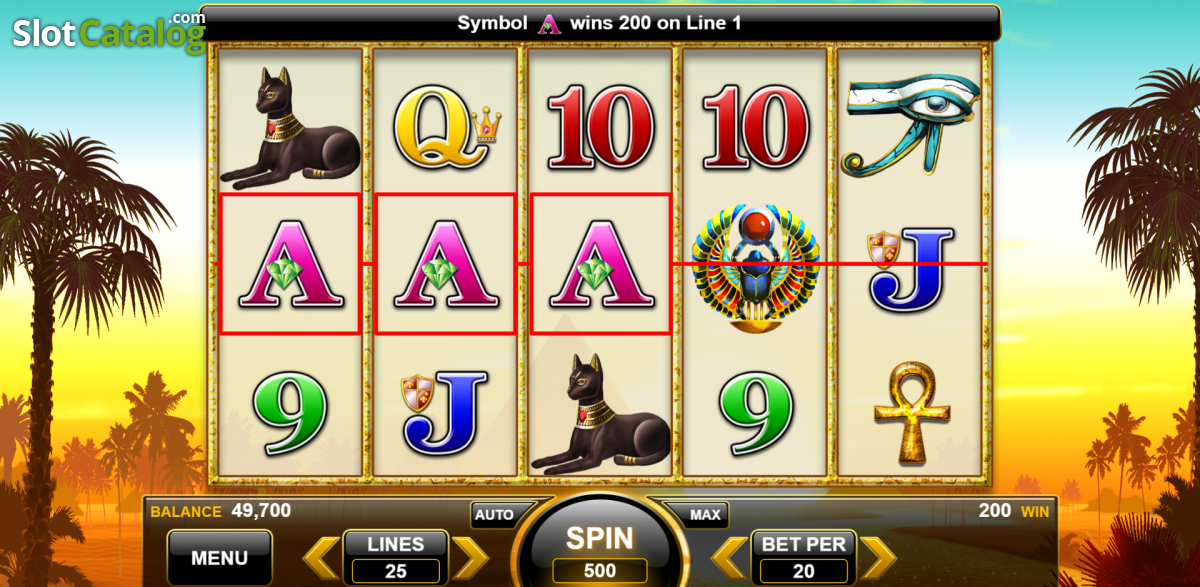Click the Lines value field showing 25
Viewport: 1200px width, 587px height.
tap(396, 572)
